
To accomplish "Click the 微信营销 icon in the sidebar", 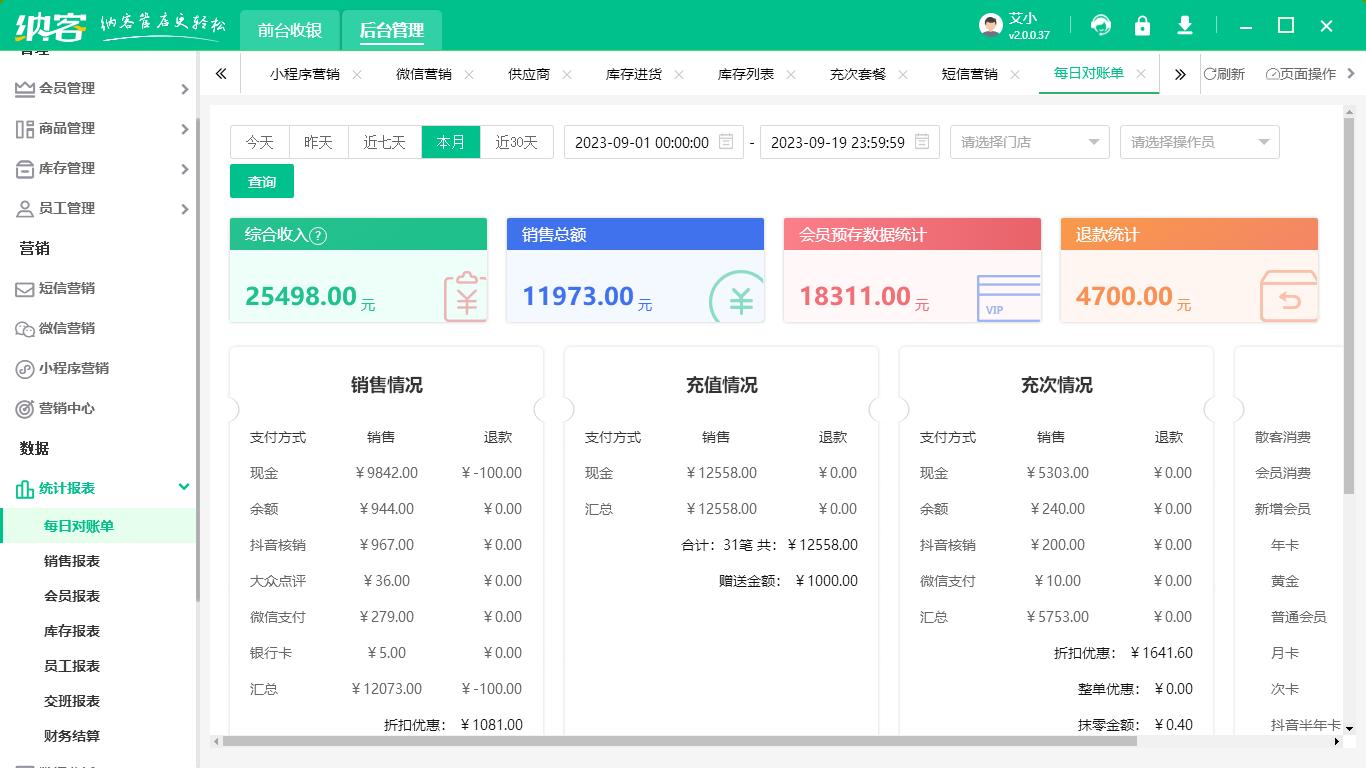I will [25, 328].
